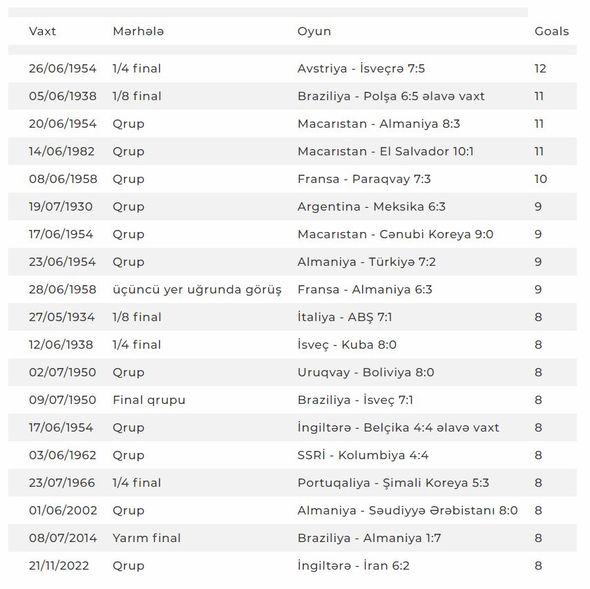Click the Mərhələ column header
The width and height of the screenshot is (590, 589).
click(138, 31)
